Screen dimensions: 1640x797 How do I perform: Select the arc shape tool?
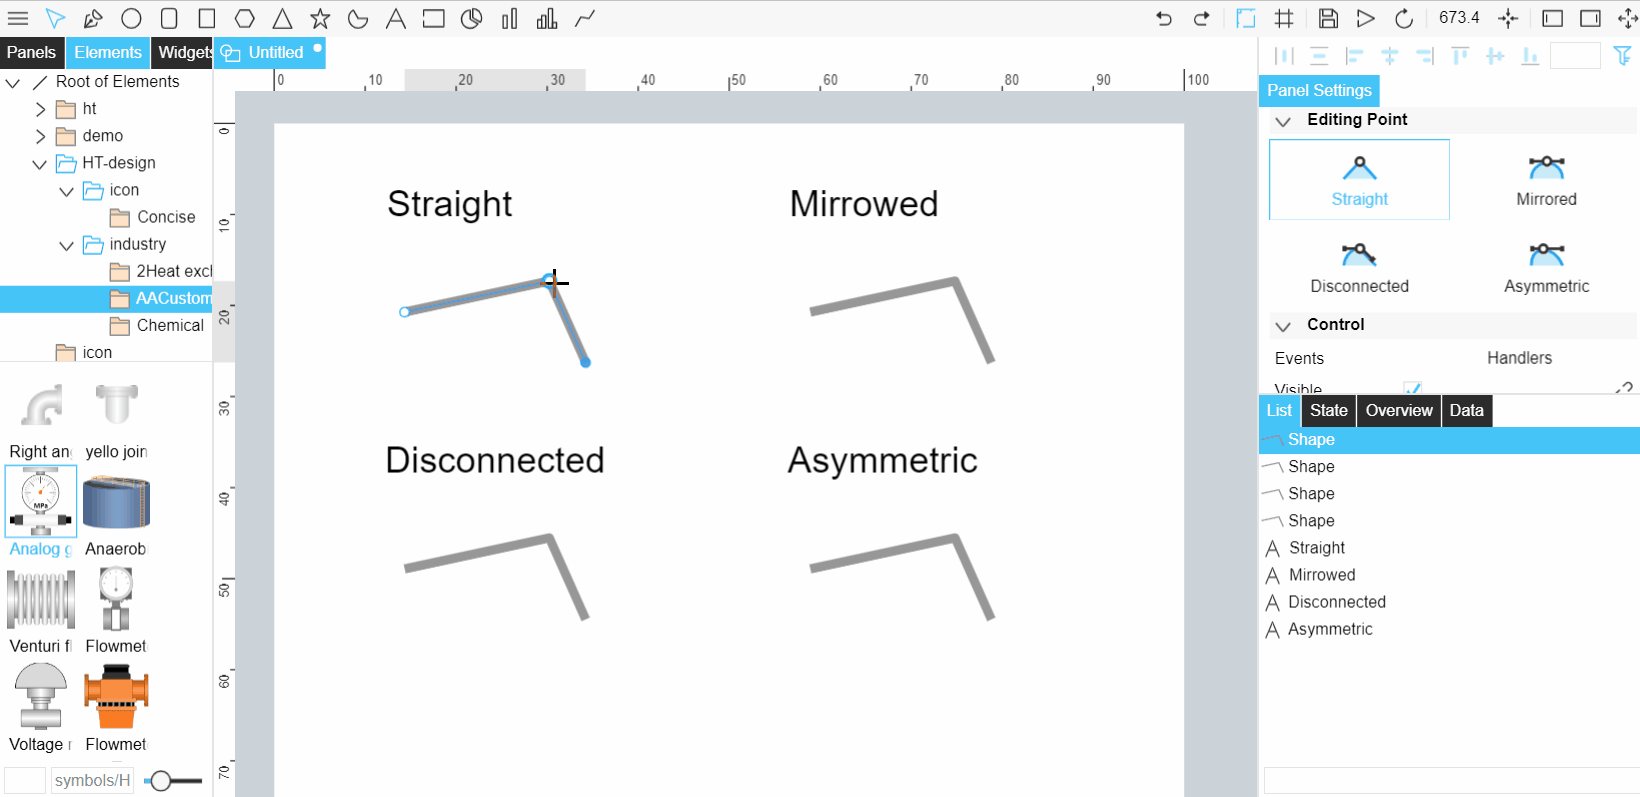pyautogui.click(x=358, y=18)
